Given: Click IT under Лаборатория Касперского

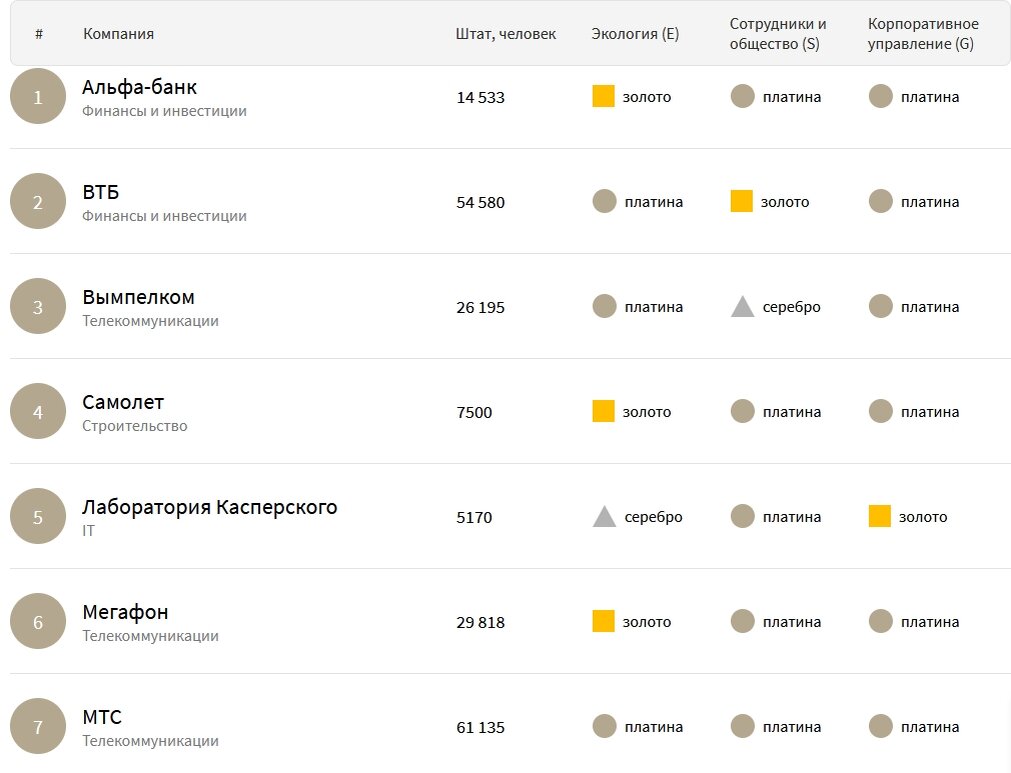Looking at the screenshot, I should [x=88, y=531].
